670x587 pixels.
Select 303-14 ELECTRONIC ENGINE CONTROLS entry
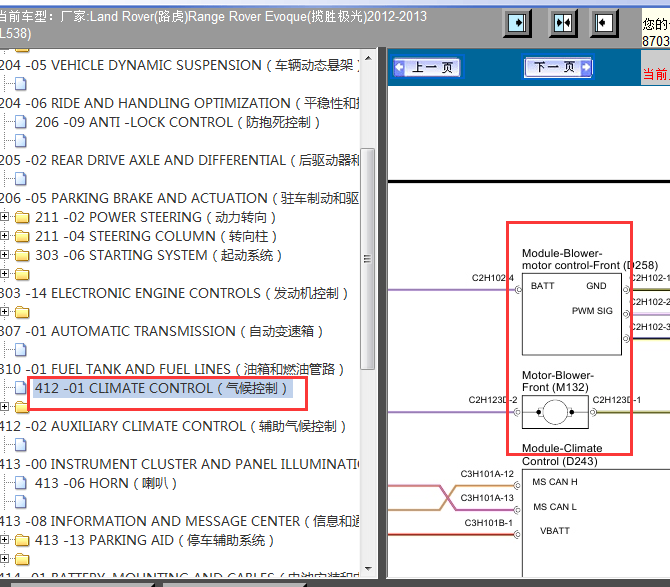(x=174, y=294)
